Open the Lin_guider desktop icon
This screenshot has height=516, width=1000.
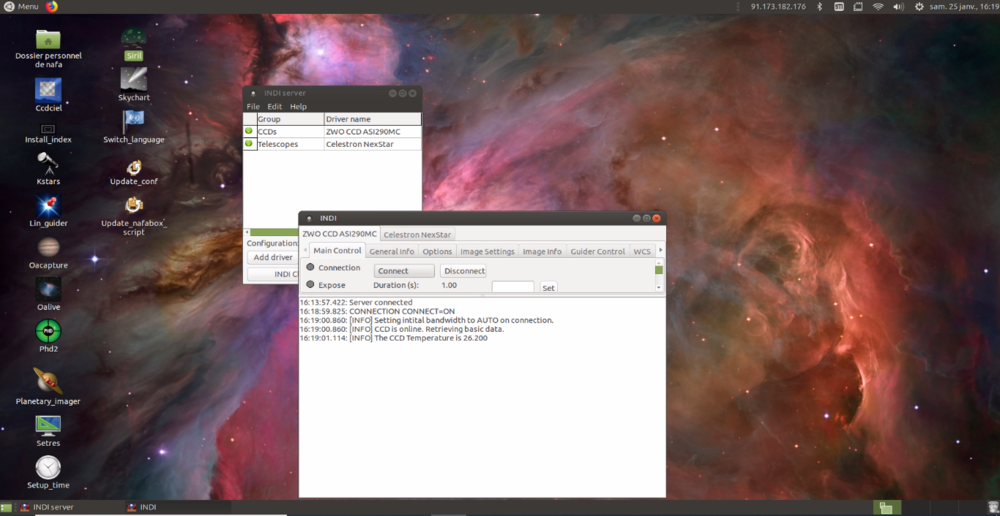48,210
